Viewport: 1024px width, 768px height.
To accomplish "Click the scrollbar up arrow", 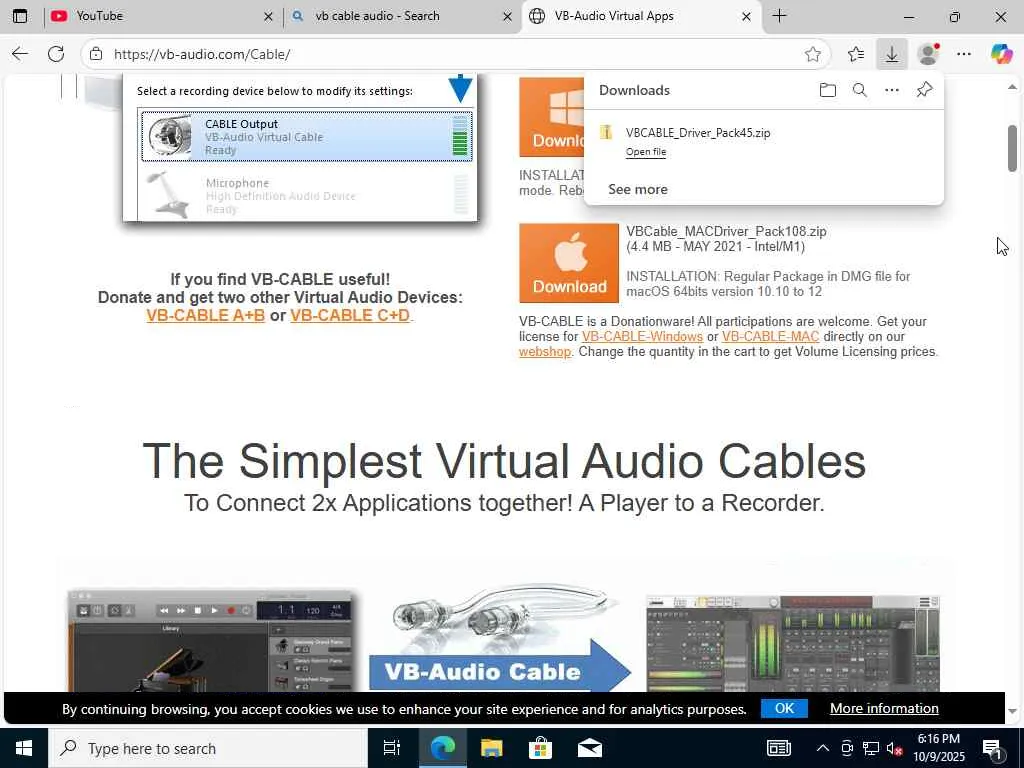I will [x=1012, y=87].
